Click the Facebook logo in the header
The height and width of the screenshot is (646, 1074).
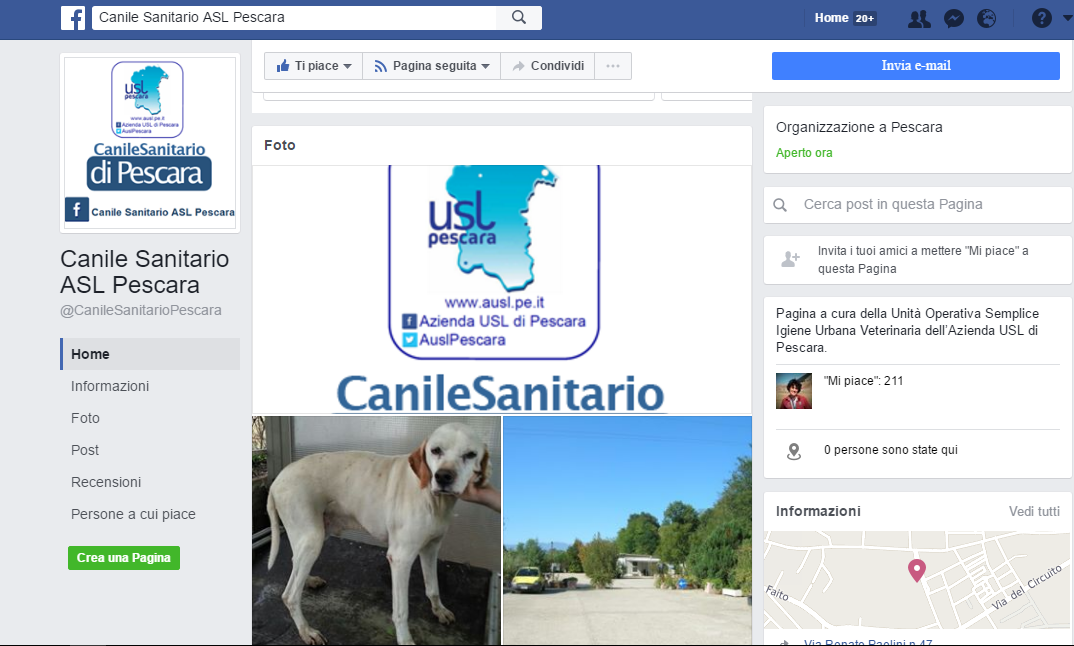pyautogui.click(x=73, y=18)
